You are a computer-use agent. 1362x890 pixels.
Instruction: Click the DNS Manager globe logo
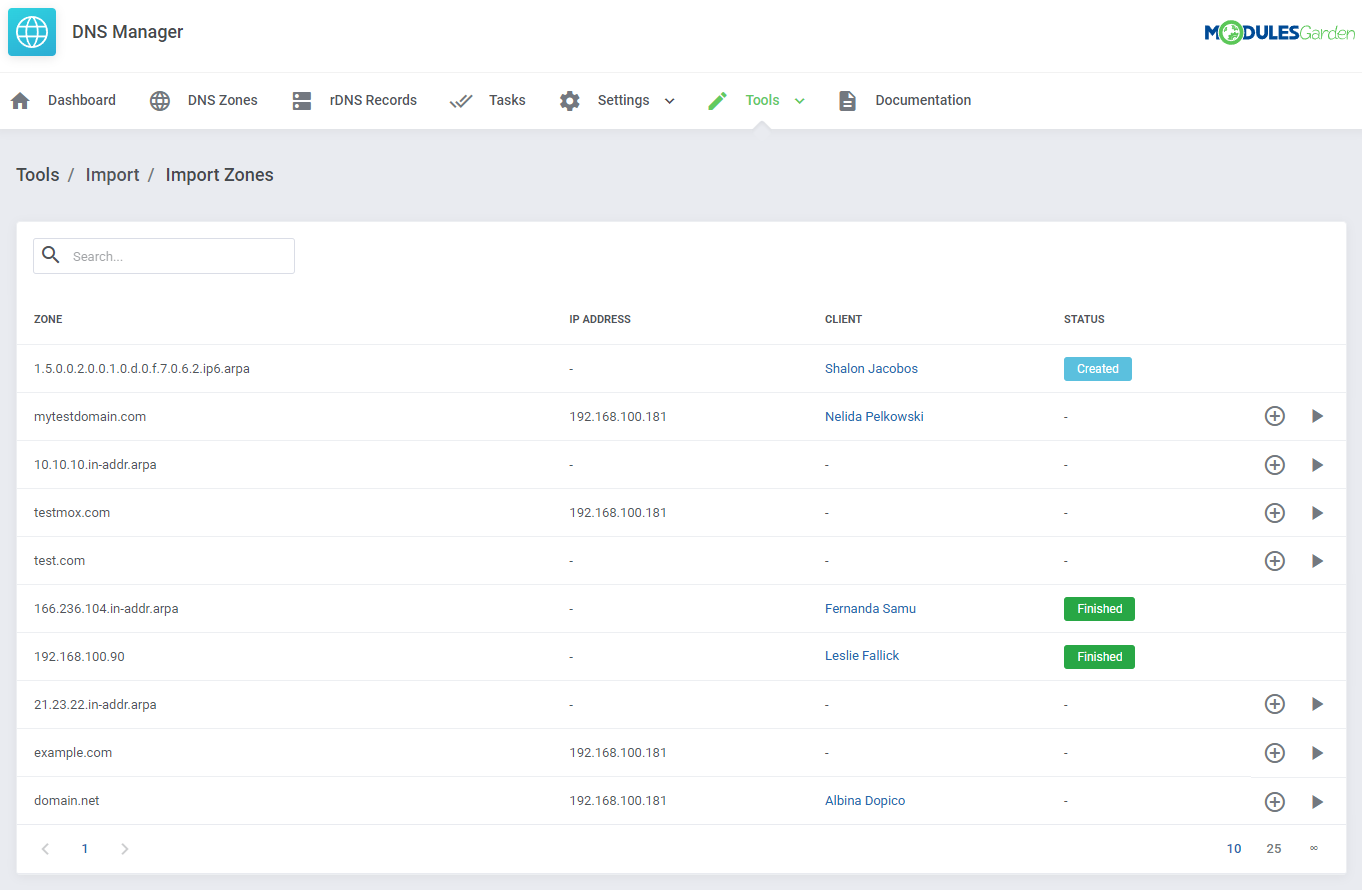click(31, 31)
